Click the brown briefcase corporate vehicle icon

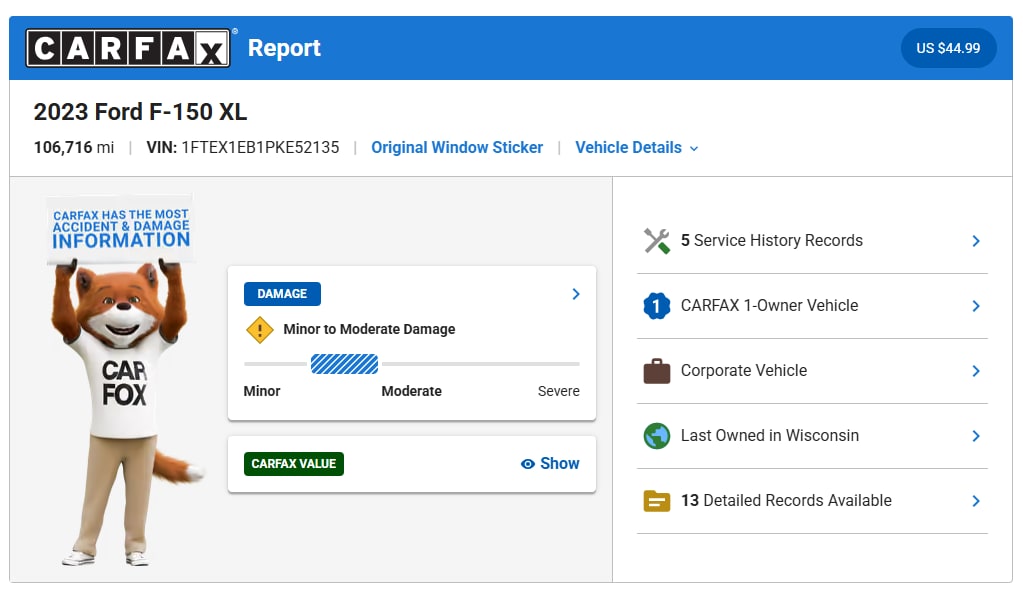click(x=656, y=371)
